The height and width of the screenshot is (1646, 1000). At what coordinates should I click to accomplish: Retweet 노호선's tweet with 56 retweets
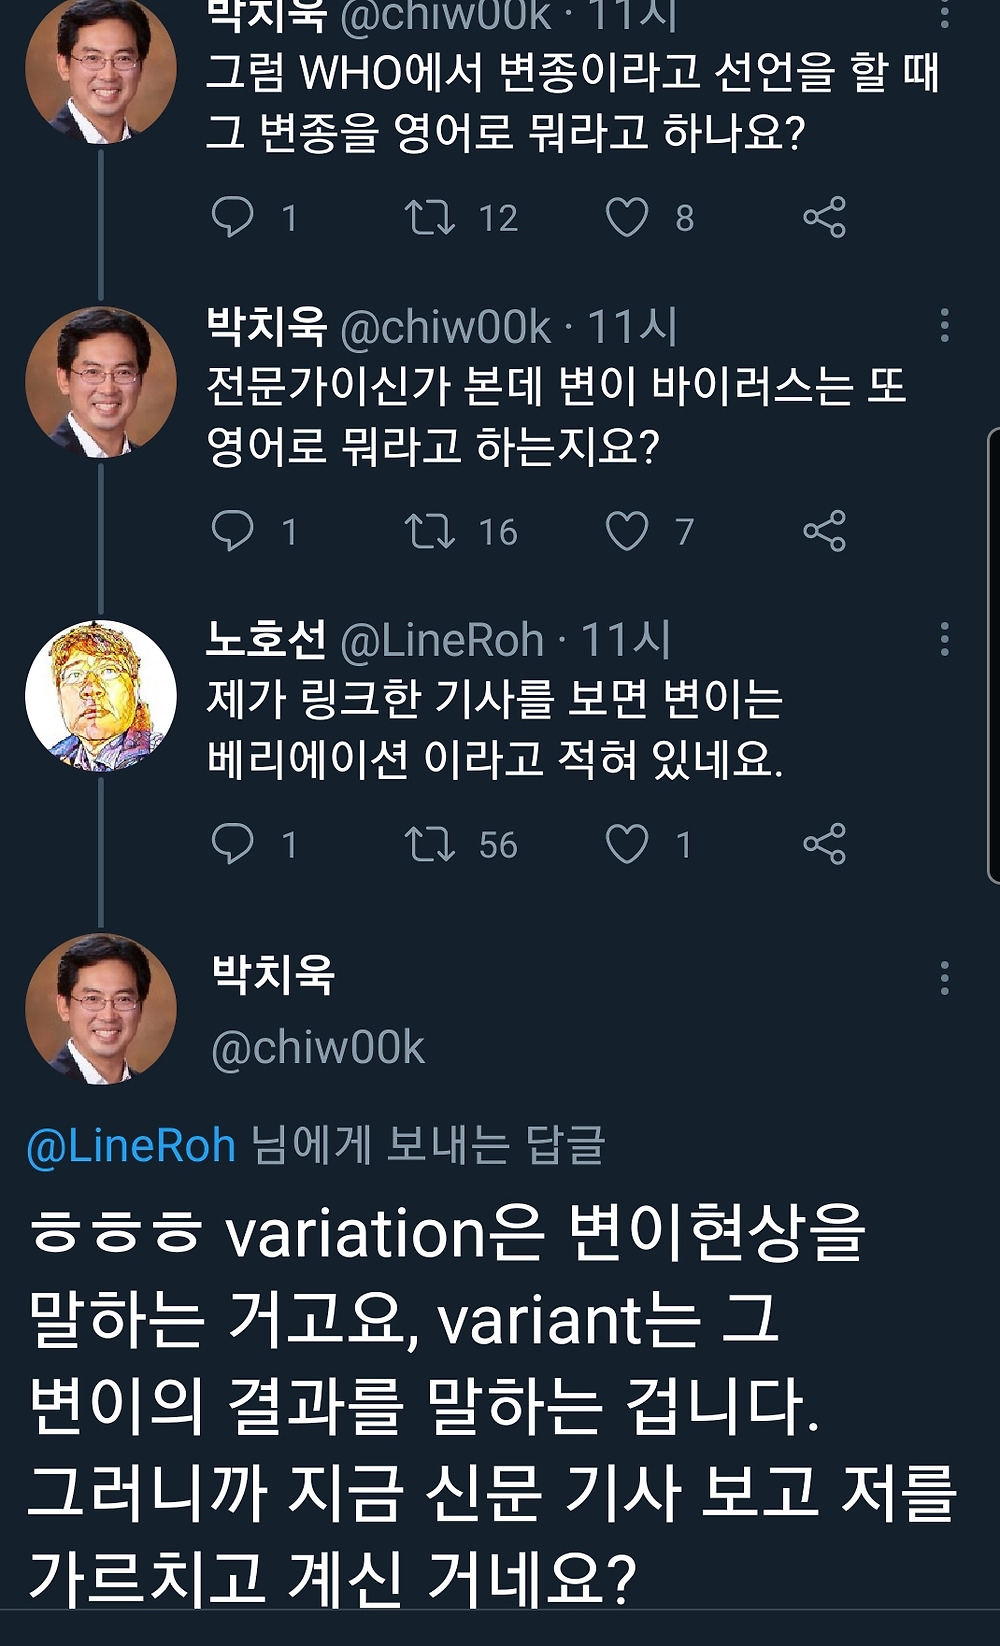pos(430,844)
